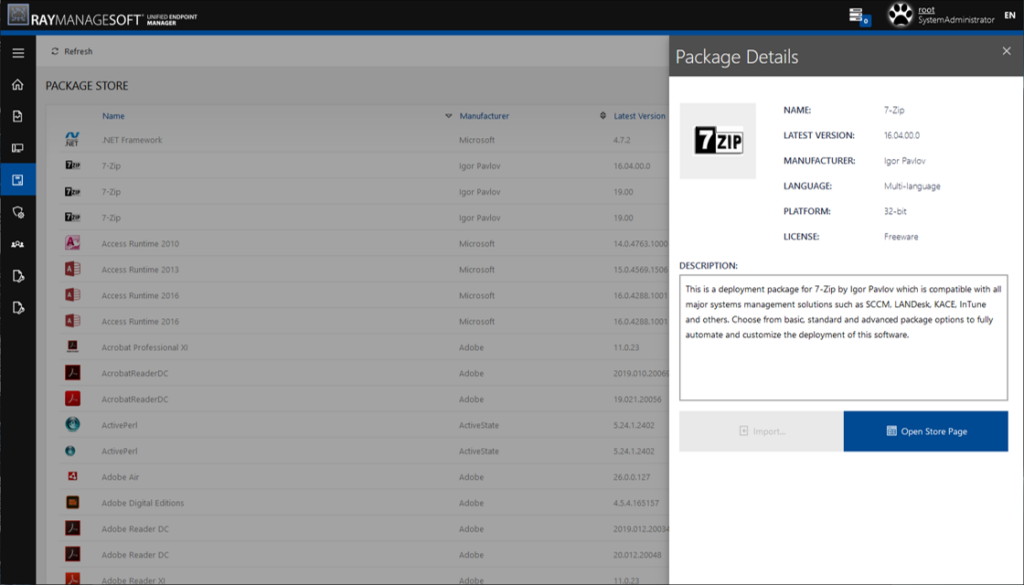Click the 7-Zip logo thumbnail
1024x585 pixels.
718,140
